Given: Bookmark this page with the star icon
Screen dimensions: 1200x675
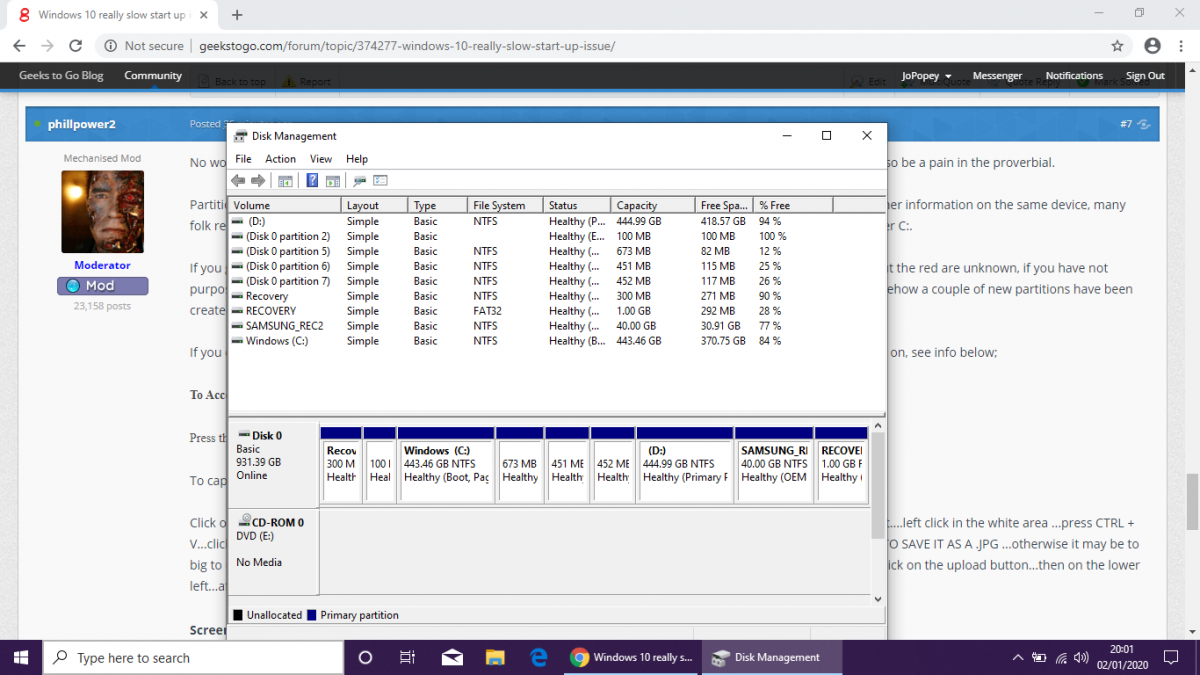Looking at the screenshot, I should [x=1117, y=45].
